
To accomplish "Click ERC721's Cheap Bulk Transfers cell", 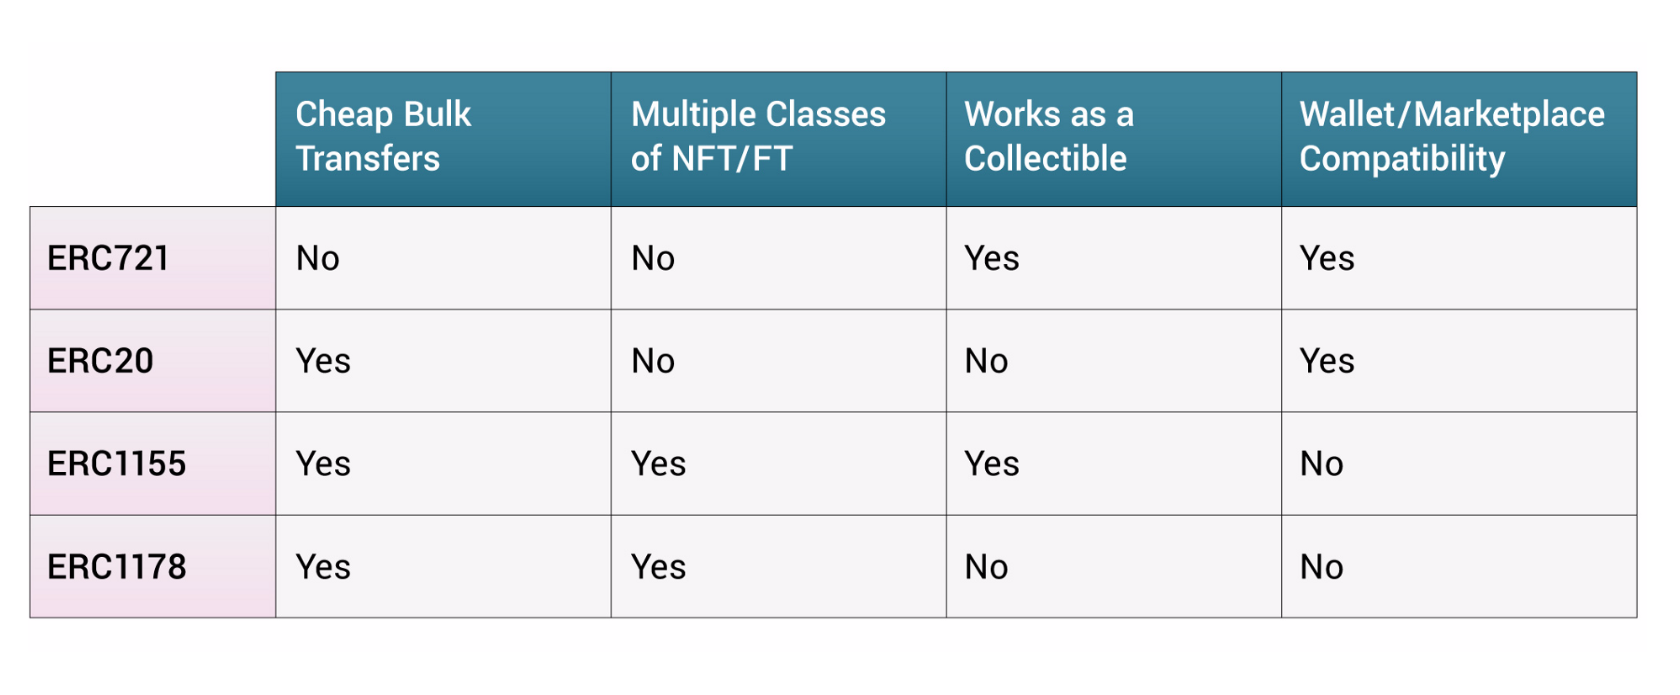I will coord(443,258).
